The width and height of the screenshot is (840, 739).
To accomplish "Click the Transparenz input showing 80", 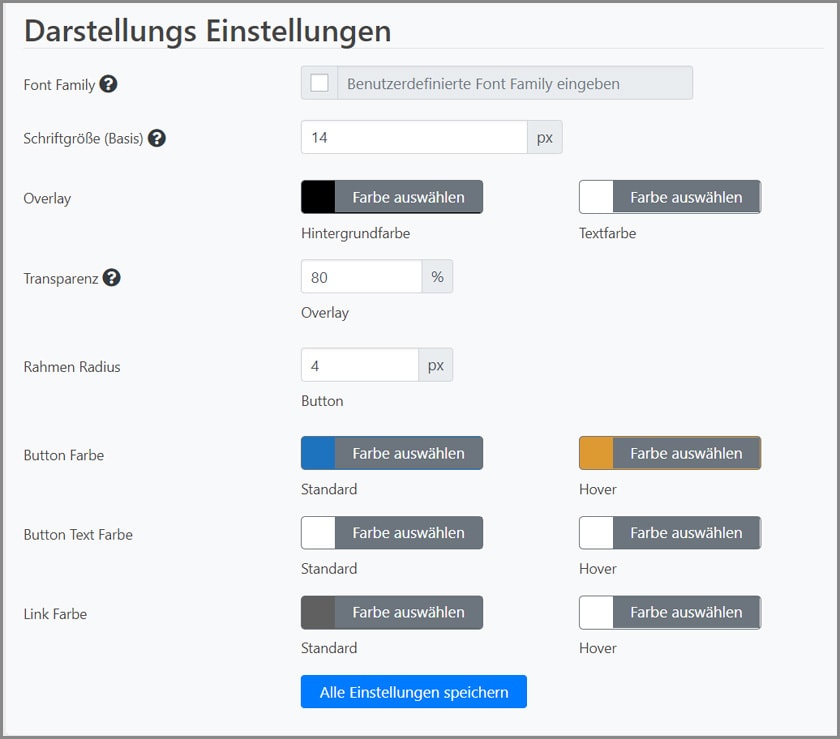I will coord(361,277).
